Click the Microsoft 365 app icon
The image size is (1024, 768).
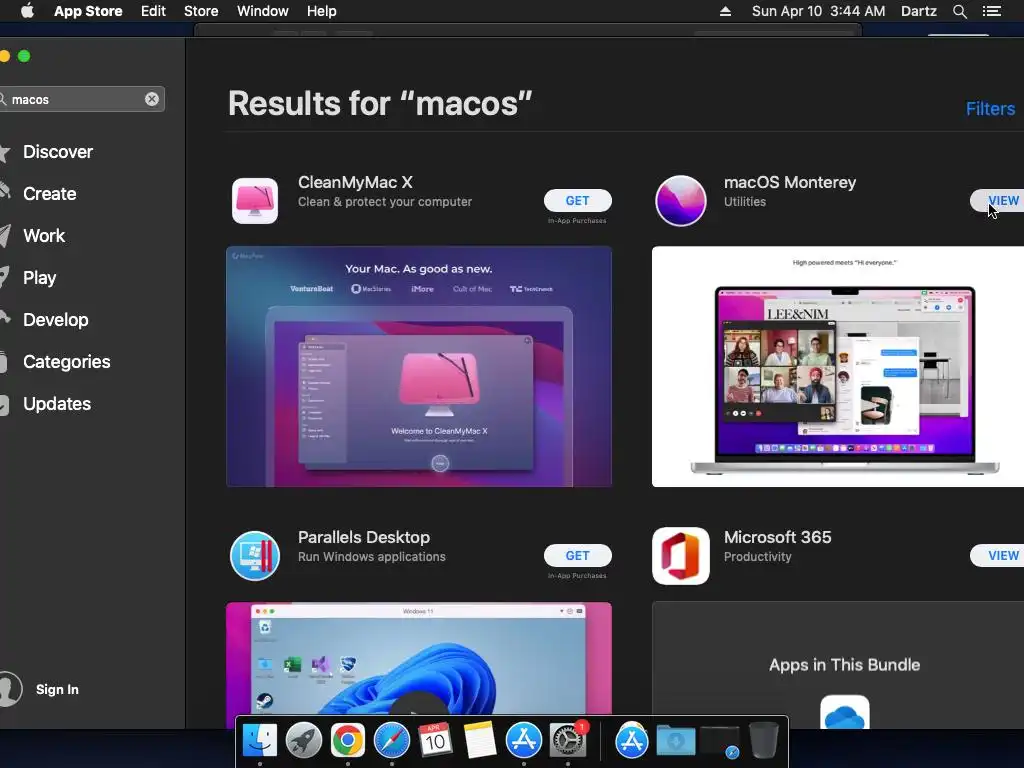680,556
